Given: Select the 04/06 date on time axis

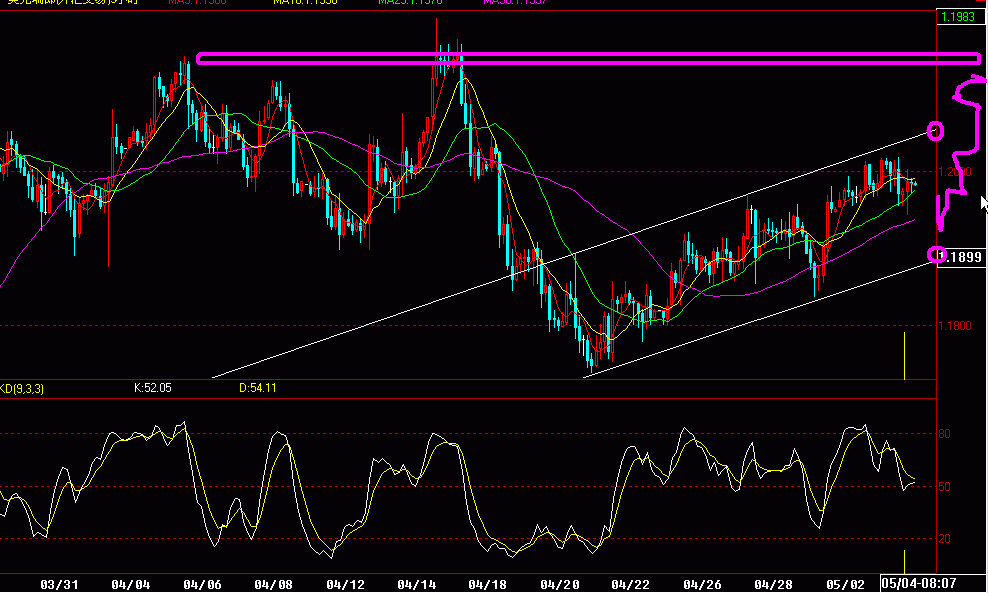Looking at the screenshot, I should tap(202, 585).
